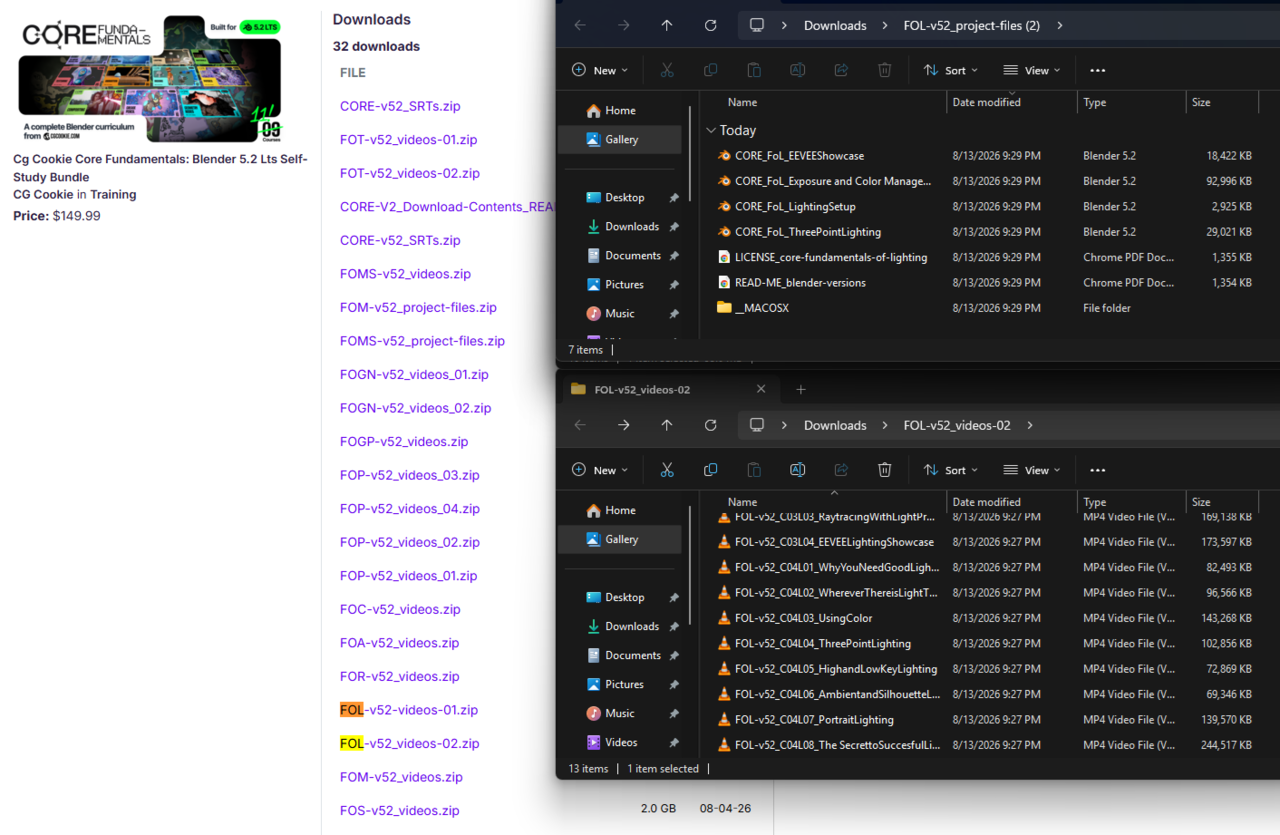Click Cut icon in the project-files window toolbar
The height and width of the screenshot is (835, 1280).
click(667, 70)
